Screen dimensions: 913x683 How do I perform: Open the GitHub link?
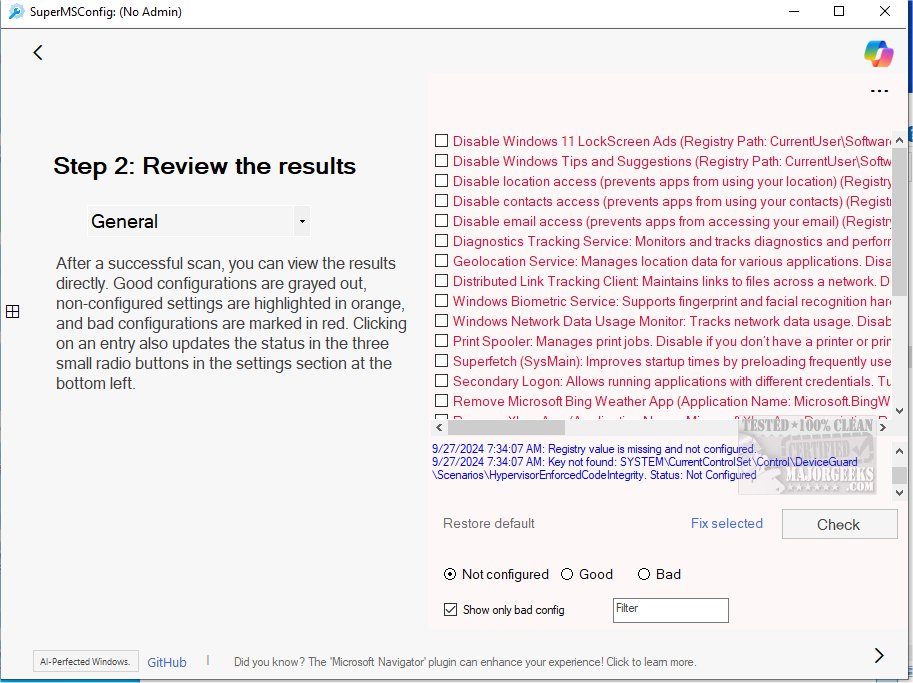click(x=167, y=662)
